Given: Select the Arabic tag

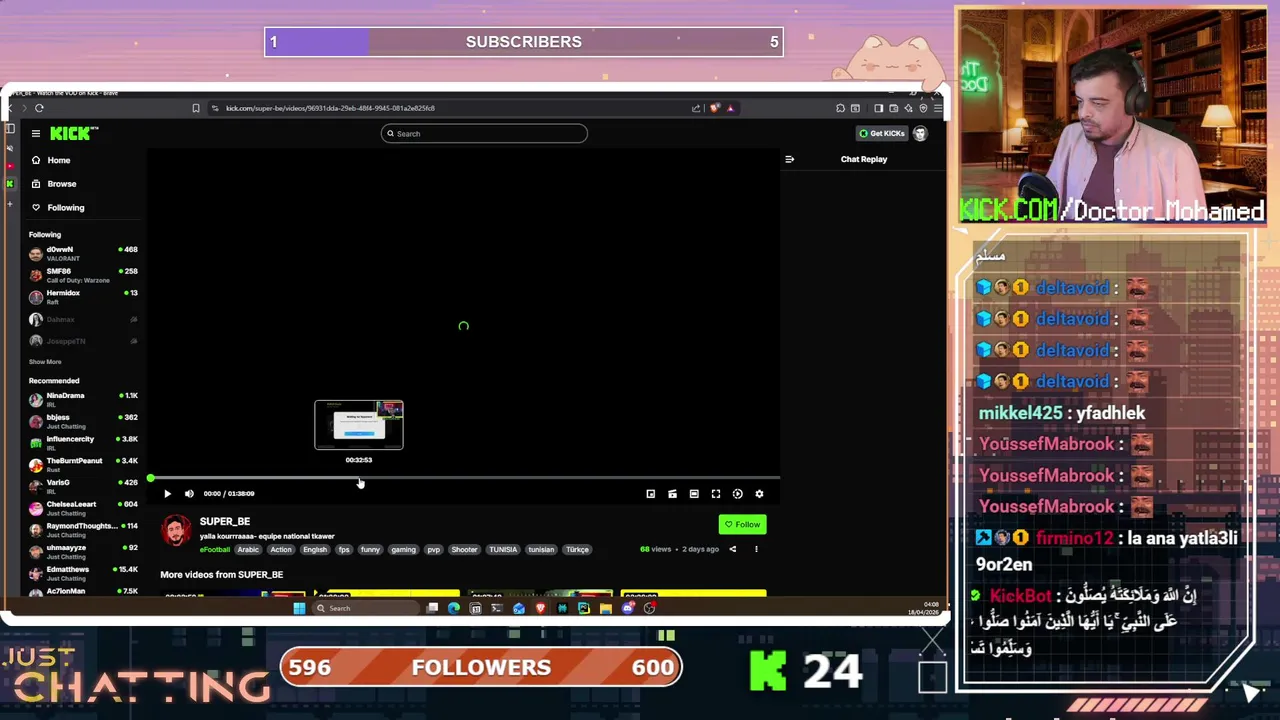Looking at the screenshot, I should [248, 549].
